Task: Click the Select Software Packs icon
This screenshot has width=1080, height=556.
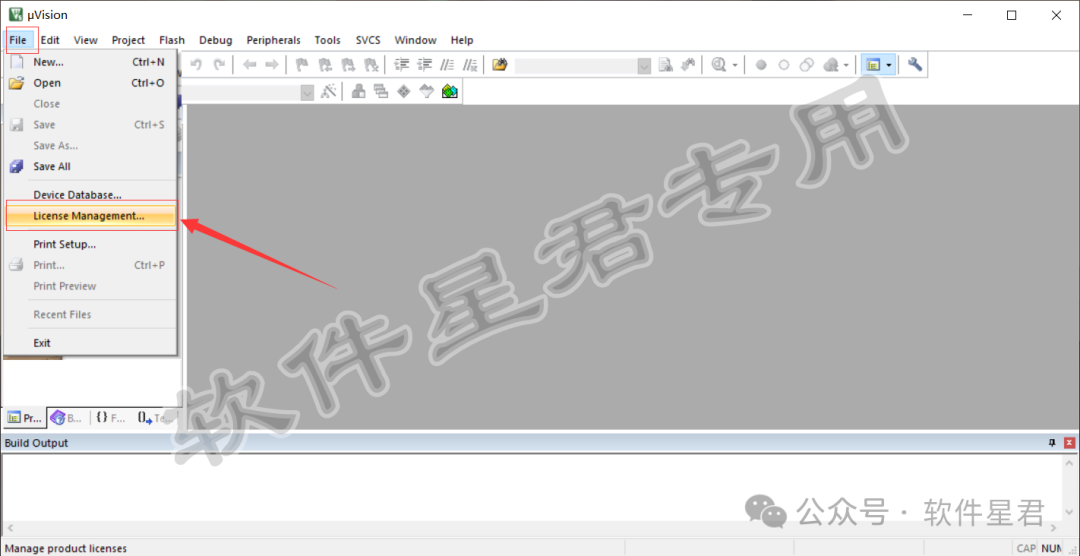Action: [427, 91]
